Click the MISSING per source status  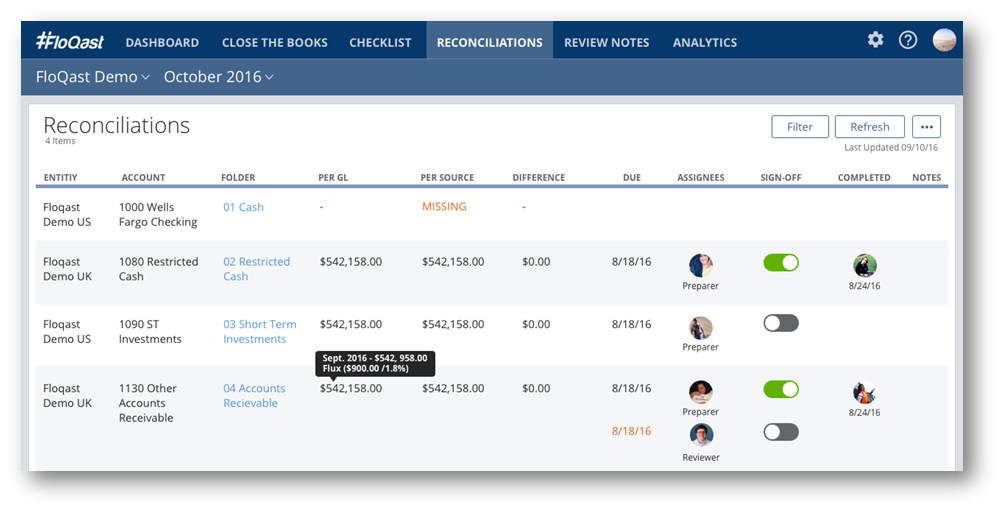(444, 206)
